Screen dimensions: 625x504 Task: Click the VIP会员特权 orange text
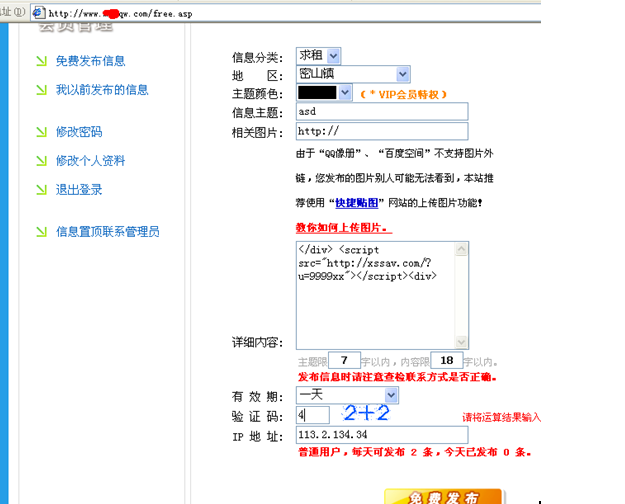[x=403, y=94]
